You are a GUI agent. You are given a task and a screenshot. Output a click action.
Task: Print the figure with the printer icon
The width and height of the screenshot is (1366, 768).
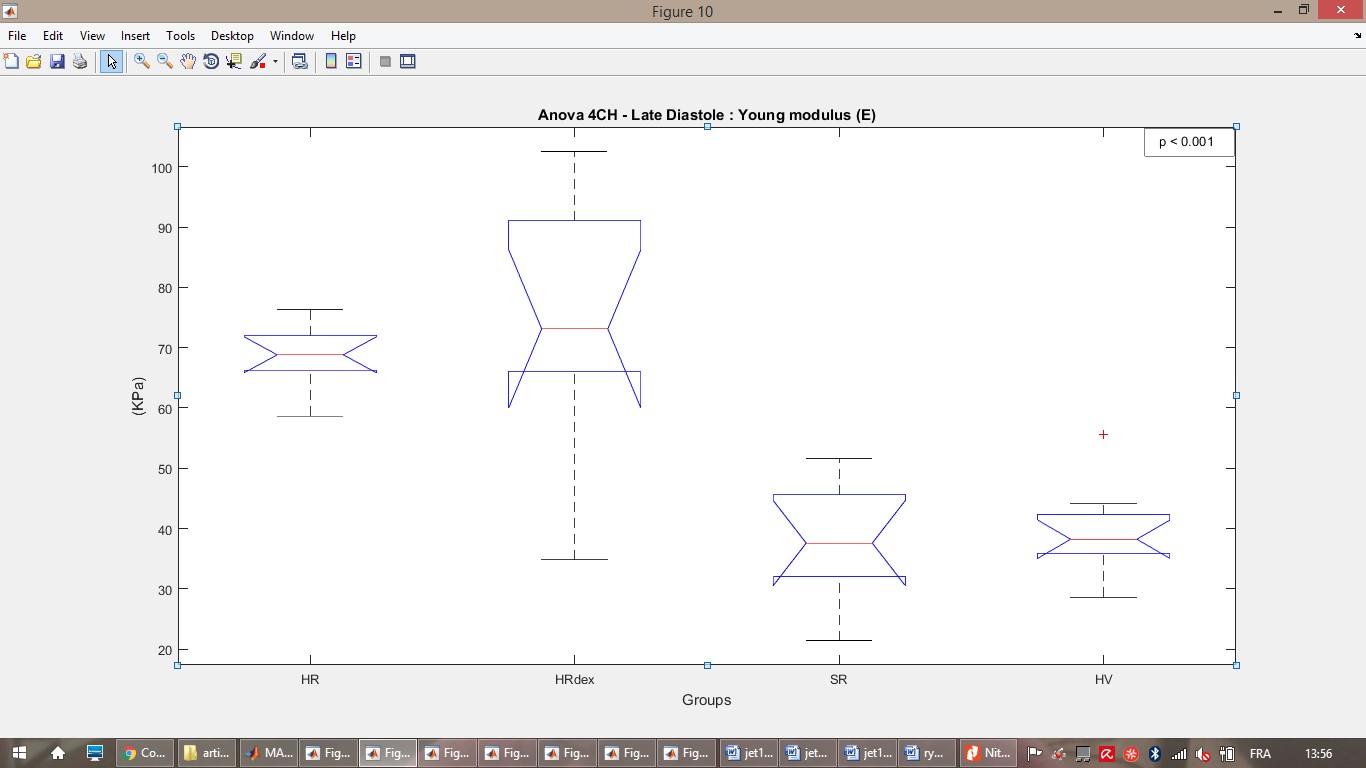click(x=80, y=62)
